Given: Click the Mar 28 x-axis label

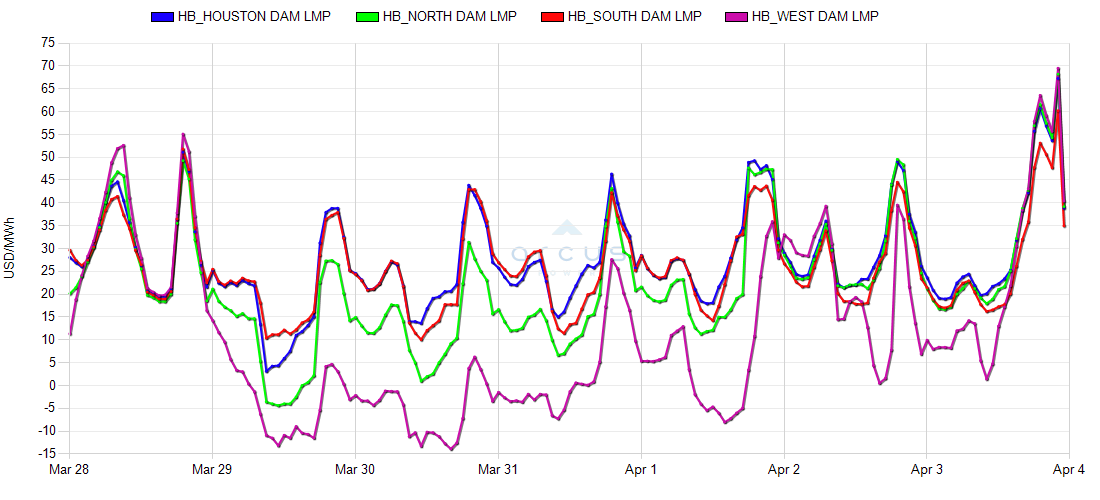Looking at the screenshot, I should pos(69,468).
